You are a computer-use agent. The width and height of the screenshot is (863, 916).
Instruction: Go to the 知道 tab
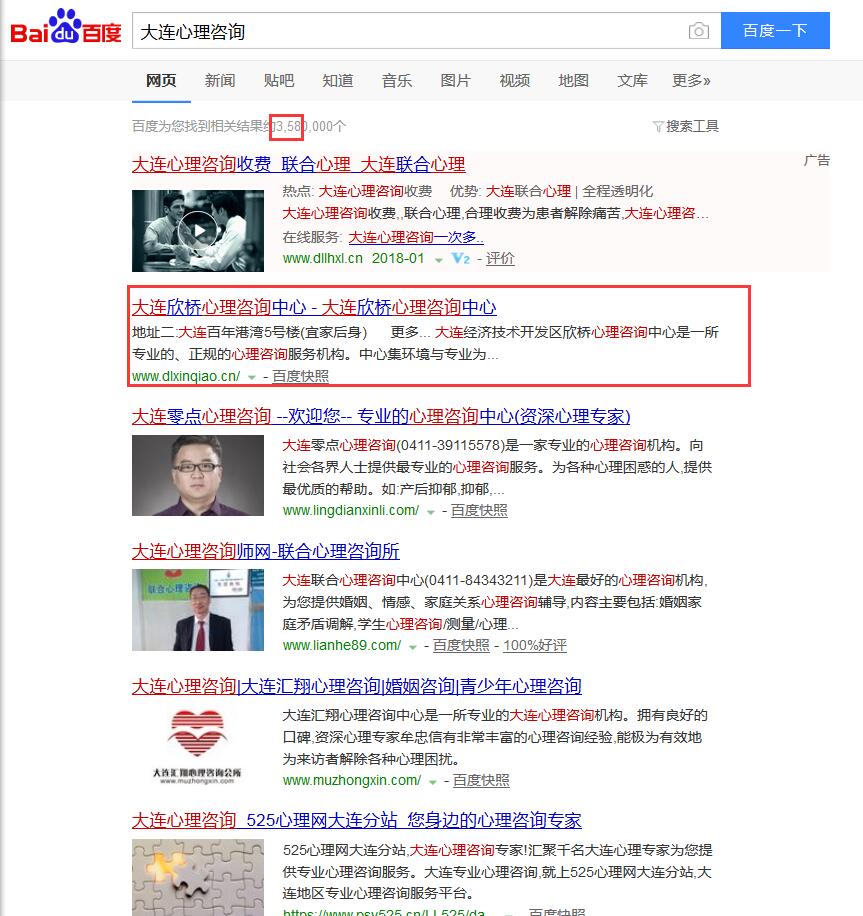(x=338, y=81)
